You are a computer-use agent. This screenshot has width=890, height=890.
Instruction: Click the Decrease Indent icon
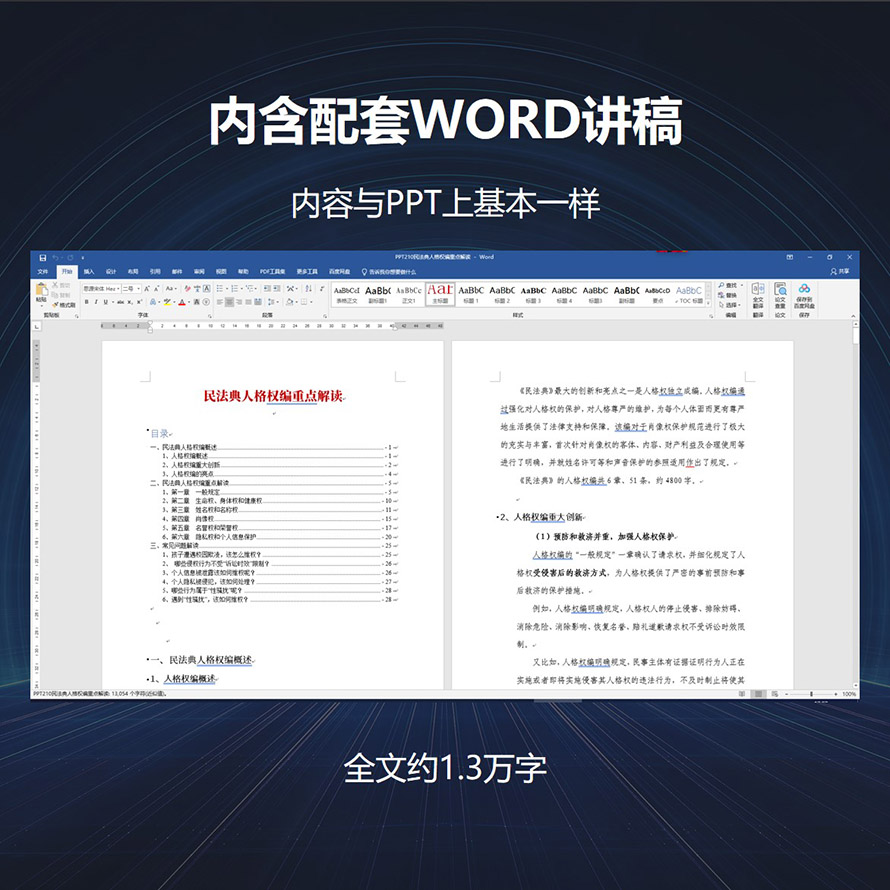coord(267,289)
